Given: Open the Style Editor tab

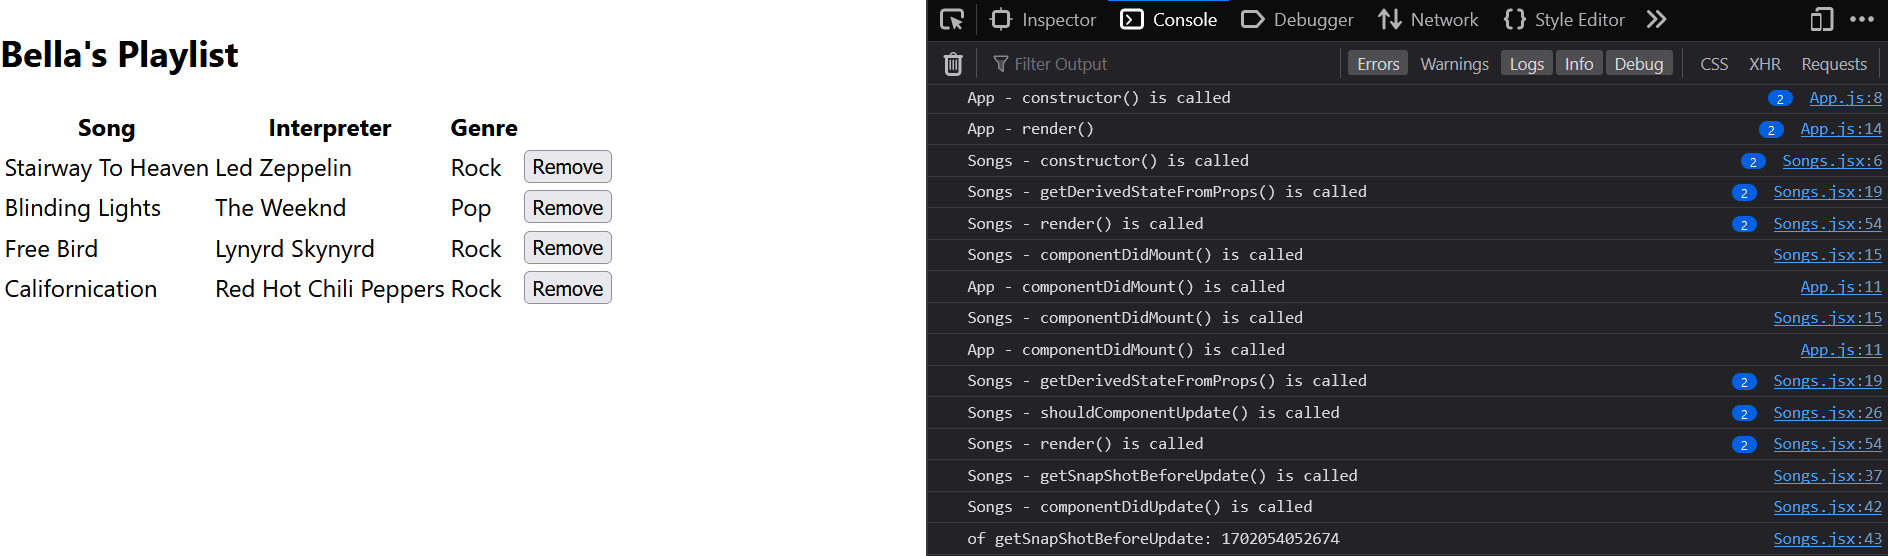Looking at the screenshot, I should pos(1564,20).
